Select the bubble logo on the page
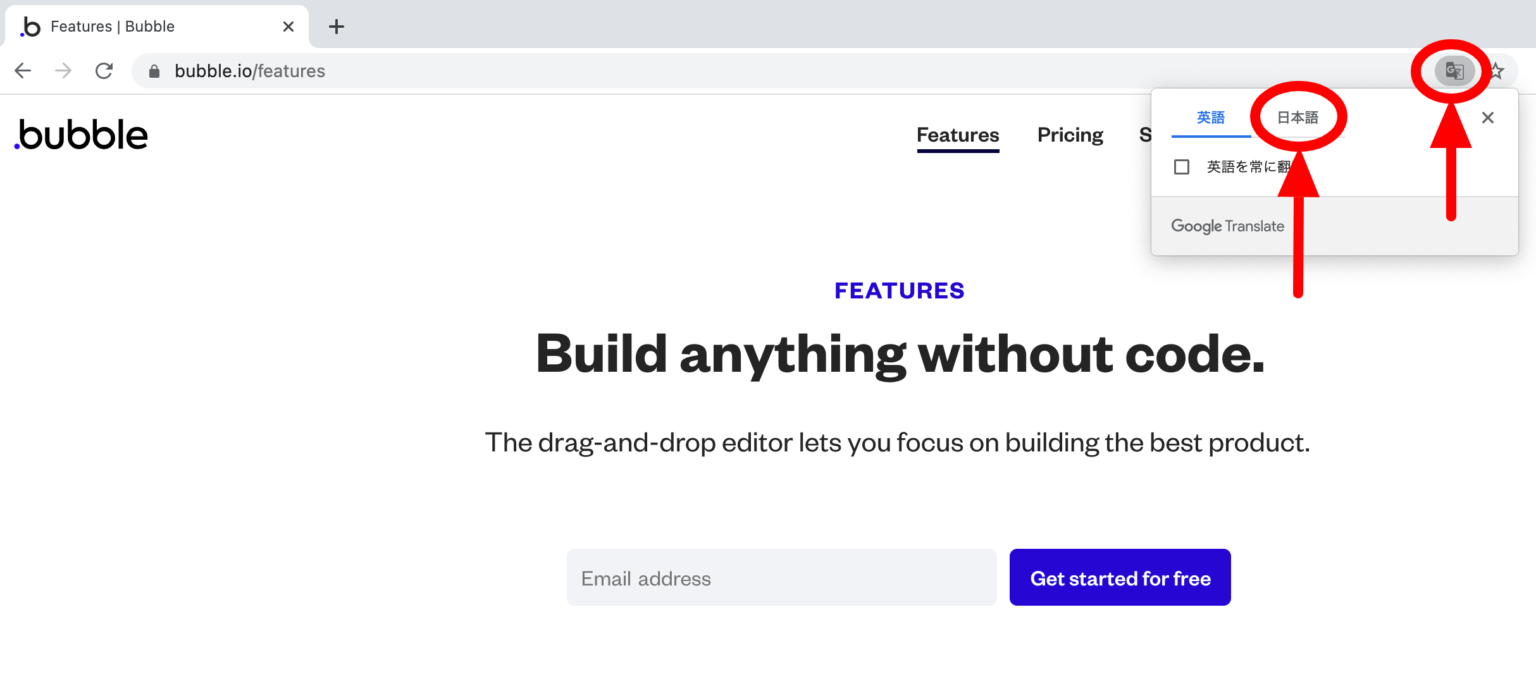Viewport: 1536px width, 674px height. tap(80, 134)
